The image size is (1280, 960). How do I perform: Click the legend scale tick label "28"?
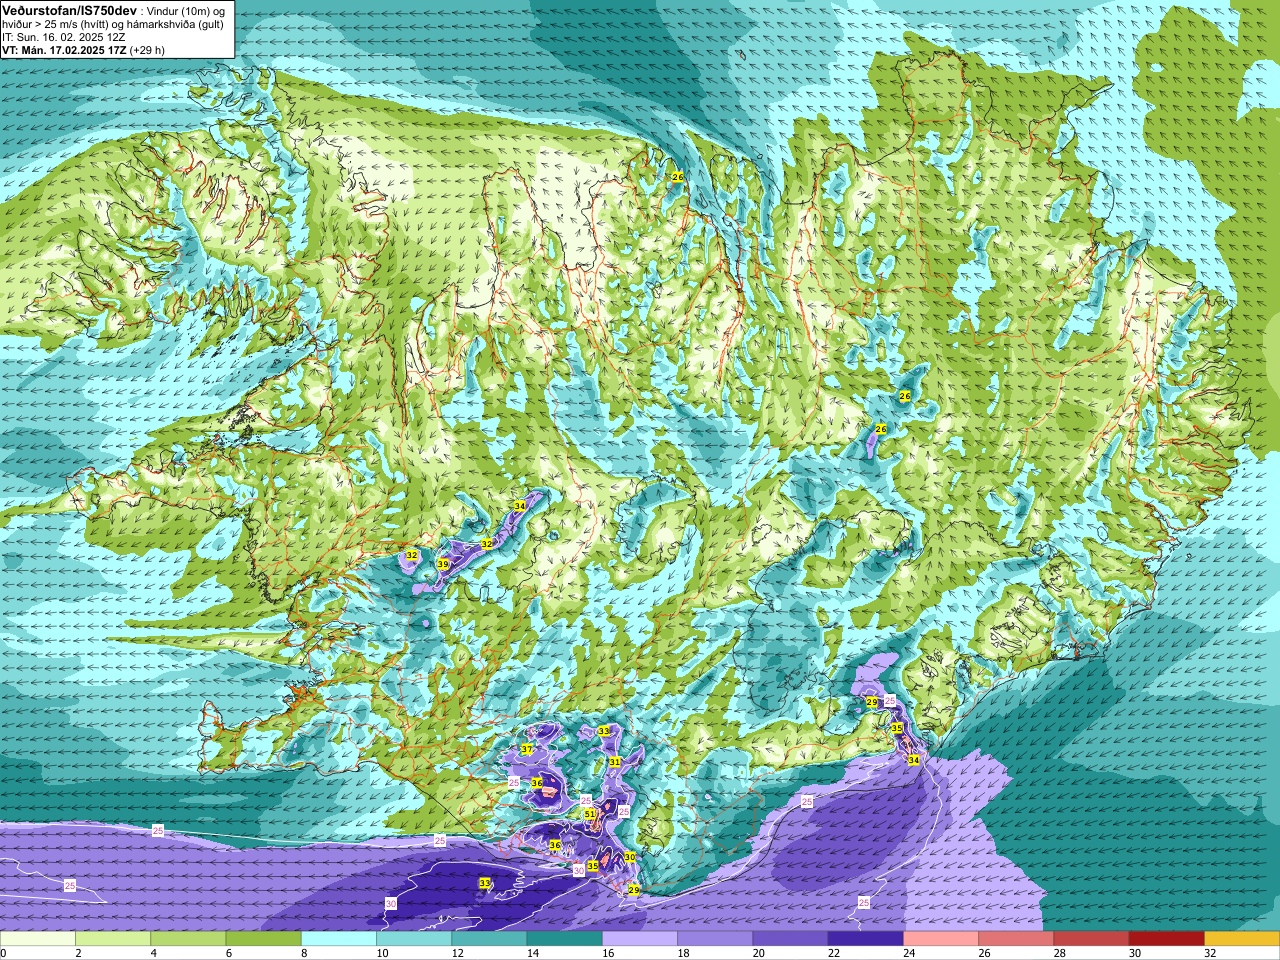tap(1060, 953)
